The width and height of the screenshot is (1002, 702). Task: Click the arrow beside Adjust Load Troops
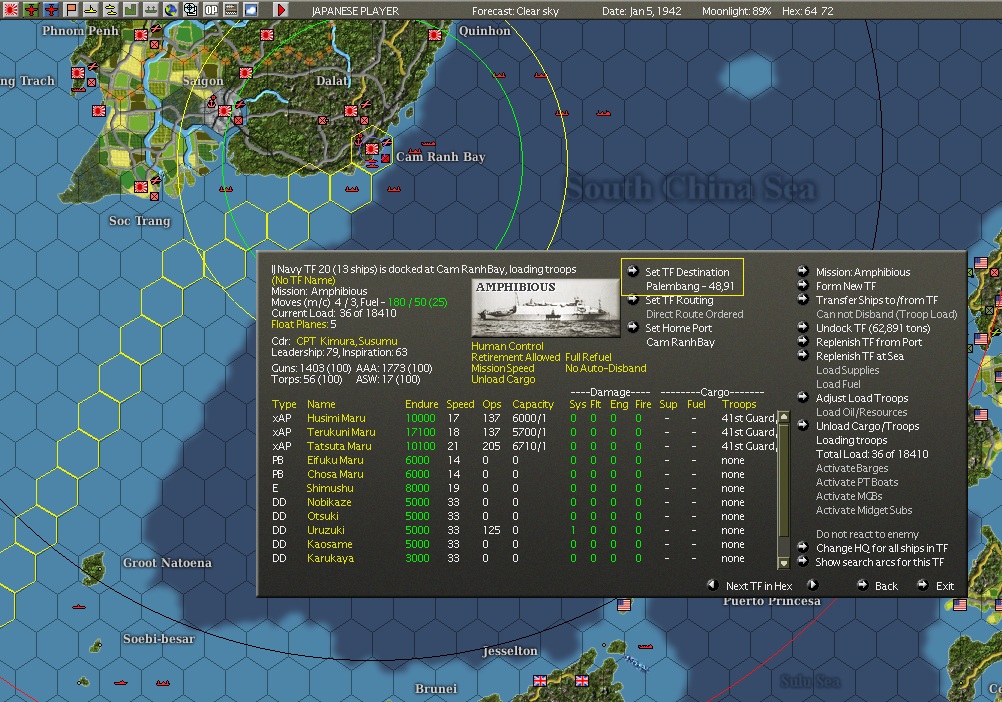(x=803, y=397)
